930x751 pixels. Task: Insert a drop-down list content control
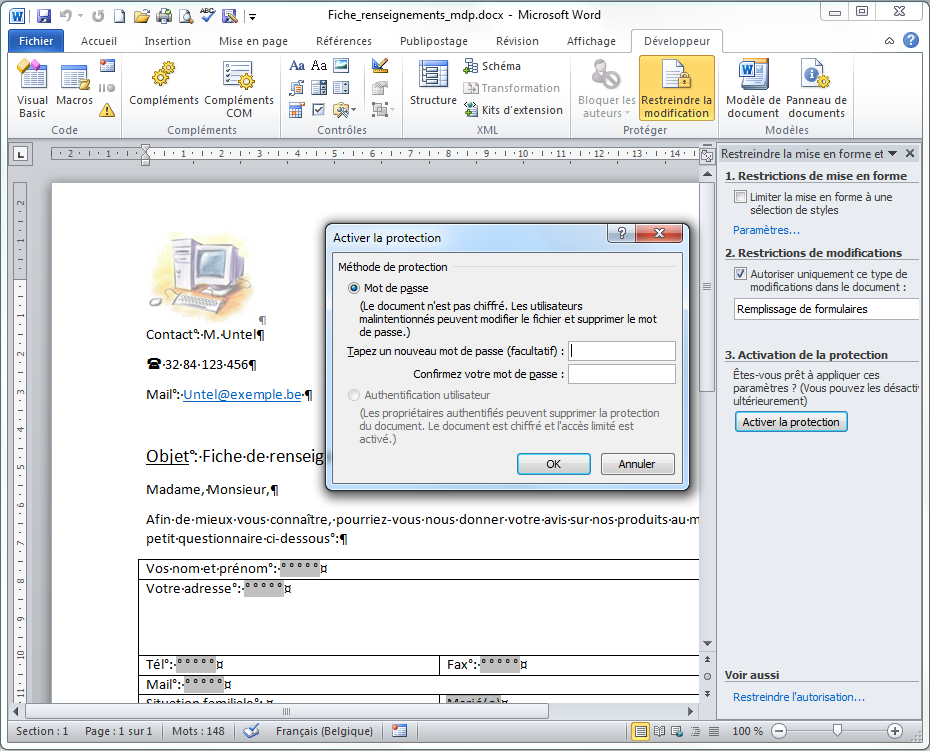click(x=341, y=88)
